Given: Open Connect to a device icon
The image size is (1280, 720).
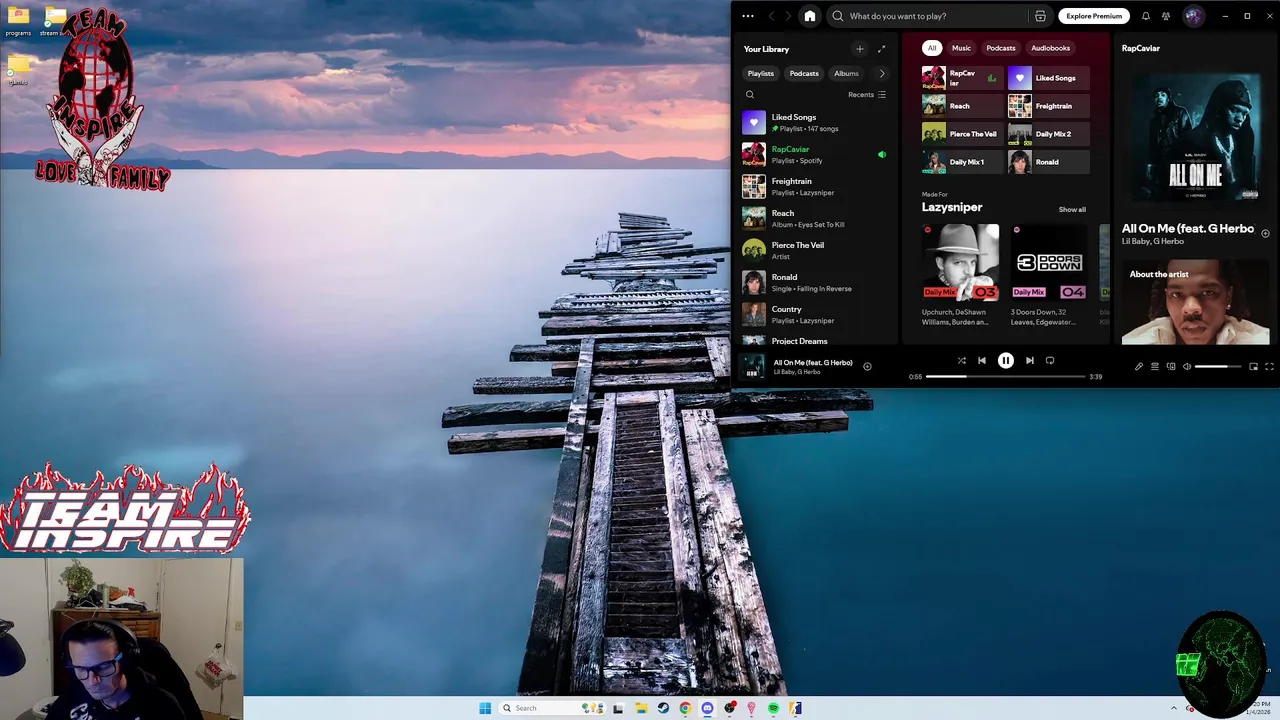Looking at the screenshot, I should [x=1171, y=367].
